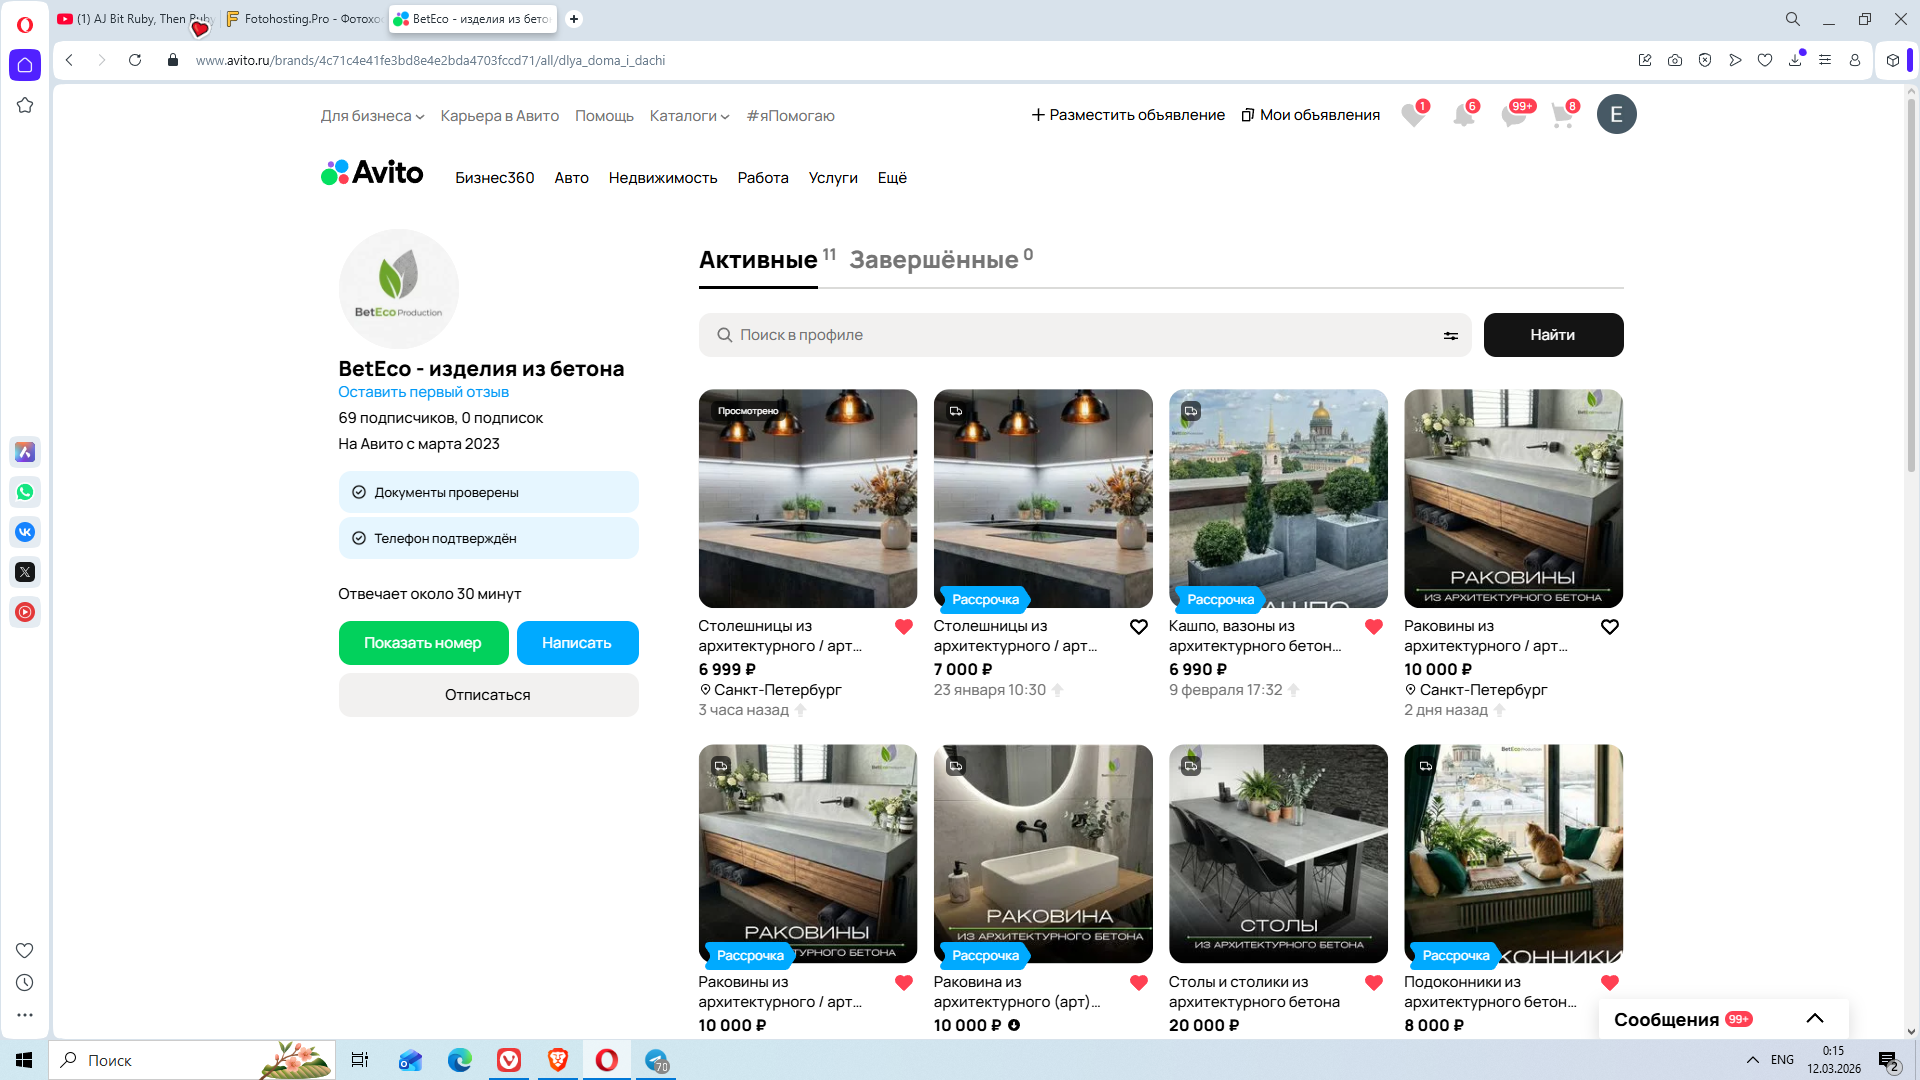Image resolution: width=1920 pixels, height=1080 pixels.
Task: Open VK in Opera sidebar
Action: [25, 532]
